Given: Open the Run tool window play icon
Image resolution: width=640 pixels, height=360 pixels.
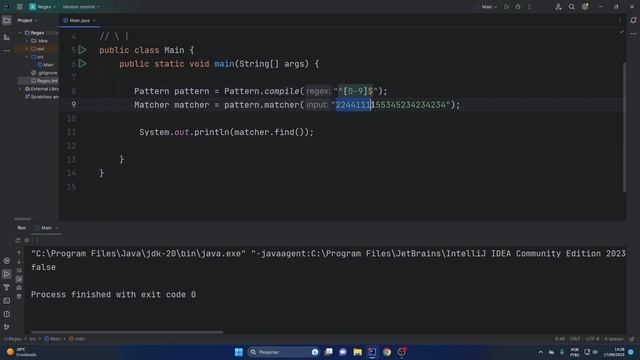Looking at the screenshot, I should click(7, 274).
